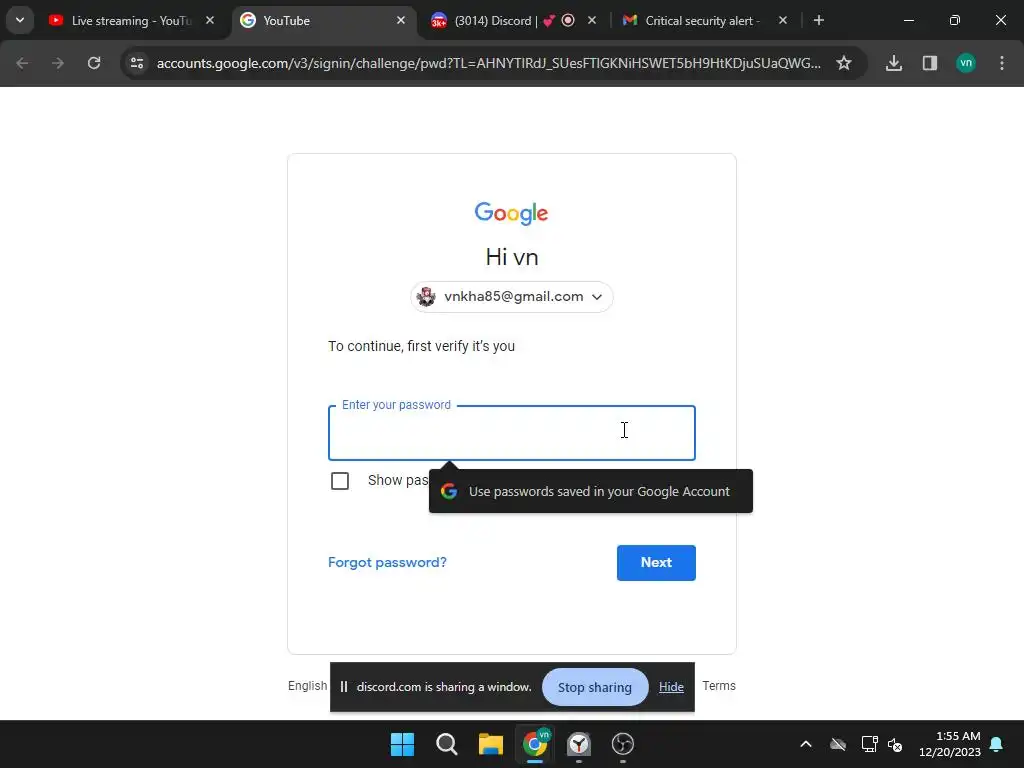
Task: Focus the Enter your password field
Action: [x=511, y=433]
